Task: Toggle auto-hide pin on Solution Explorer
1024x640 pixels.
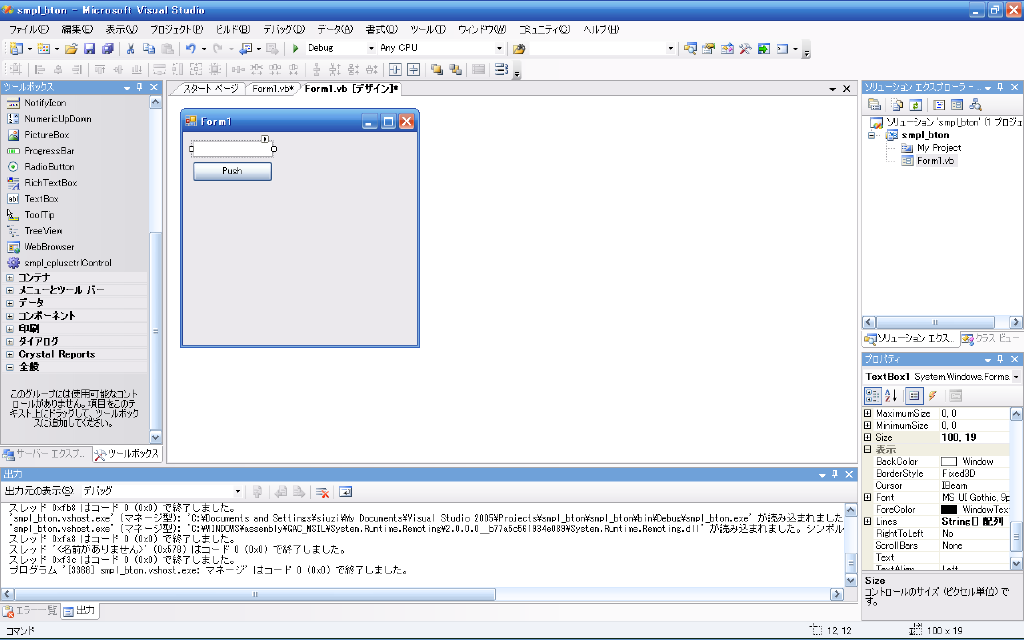Action: click(1000, 87)
